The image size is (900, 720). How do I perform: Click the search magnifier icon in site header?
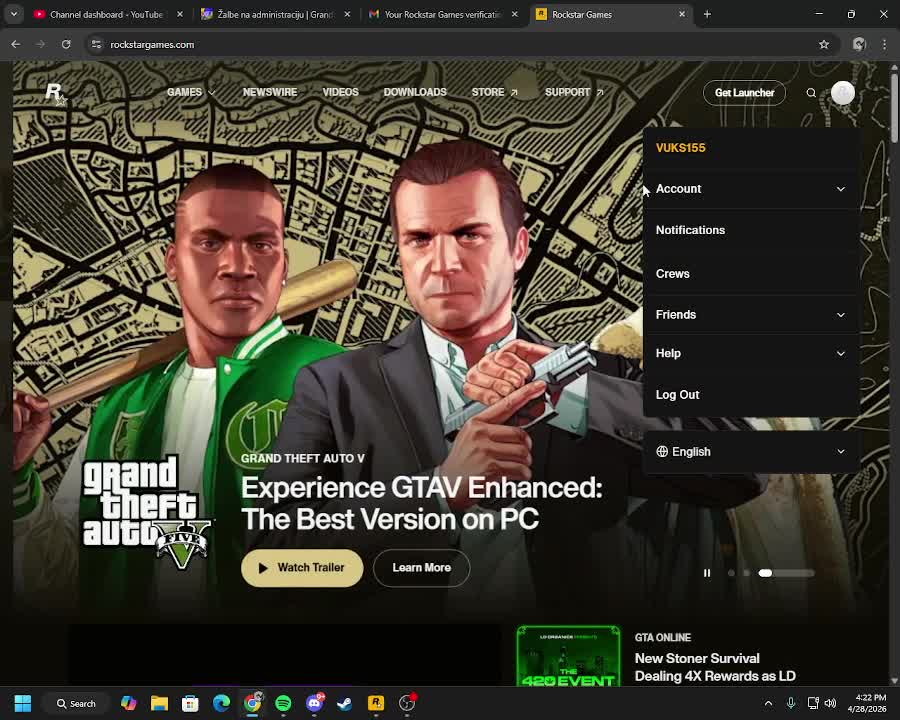[x=811, y=93]
